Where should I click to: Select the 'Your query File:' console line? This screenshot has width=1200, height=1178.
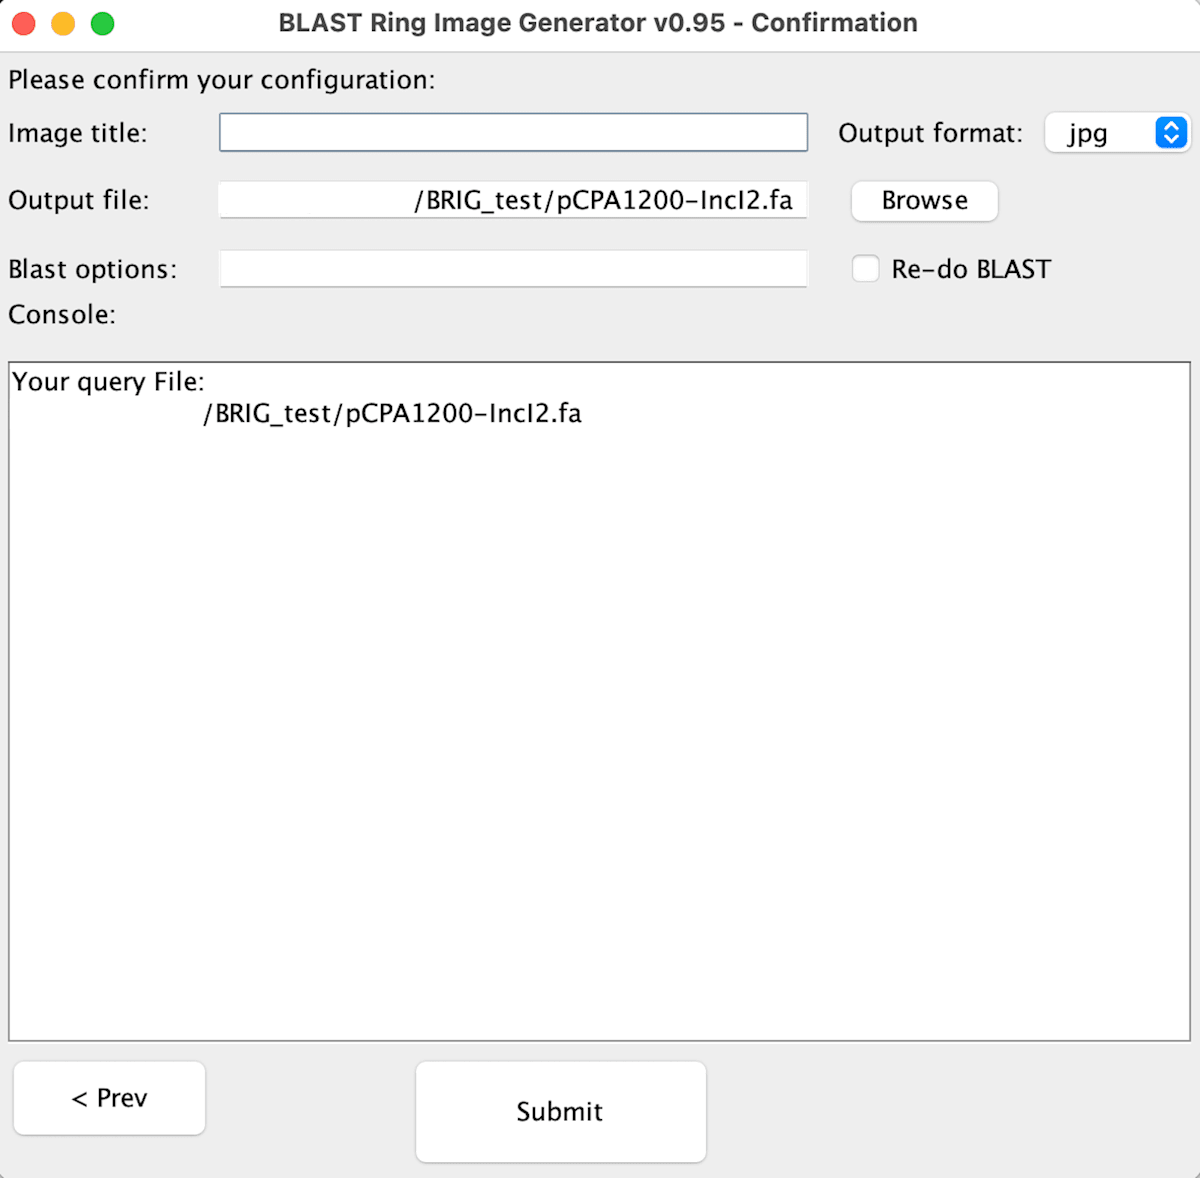[108, 381]
